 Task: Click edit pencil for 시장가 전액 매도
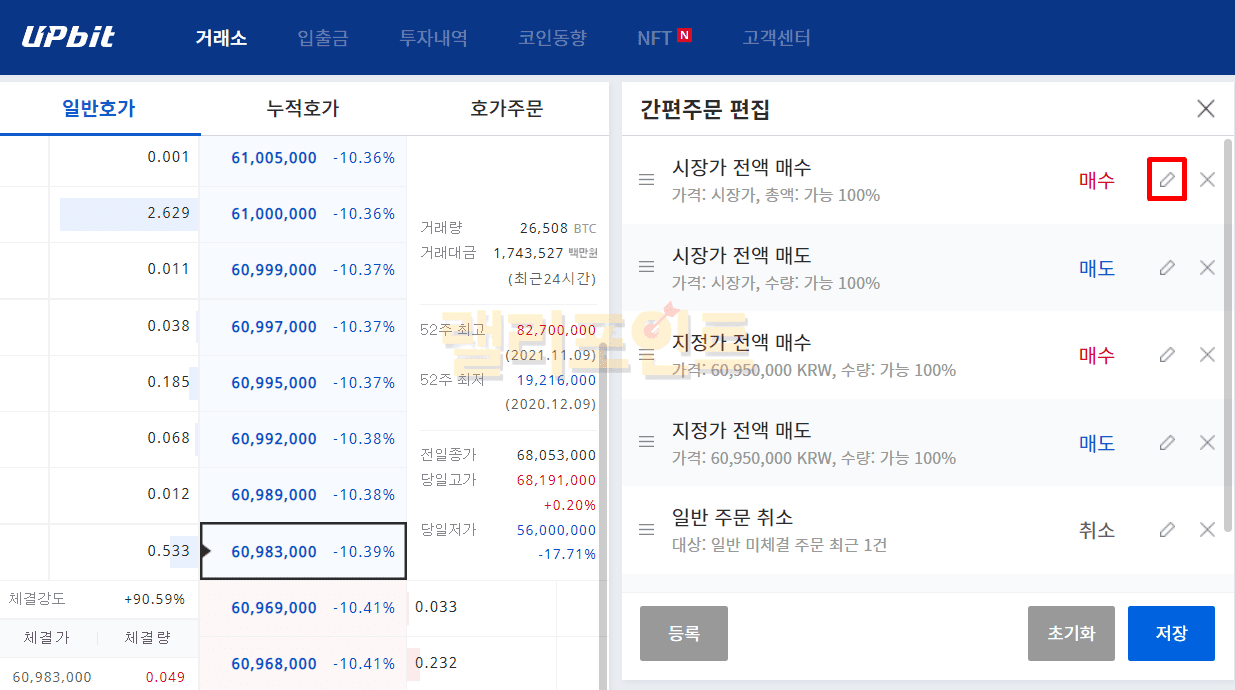(x=1166, y=268)
